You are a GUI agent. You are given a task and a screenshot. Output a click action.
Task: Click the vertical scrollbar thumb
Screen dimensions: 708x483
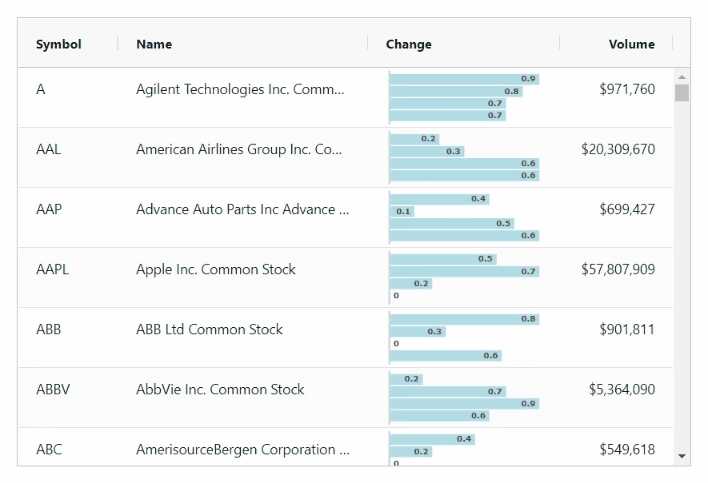682,93
